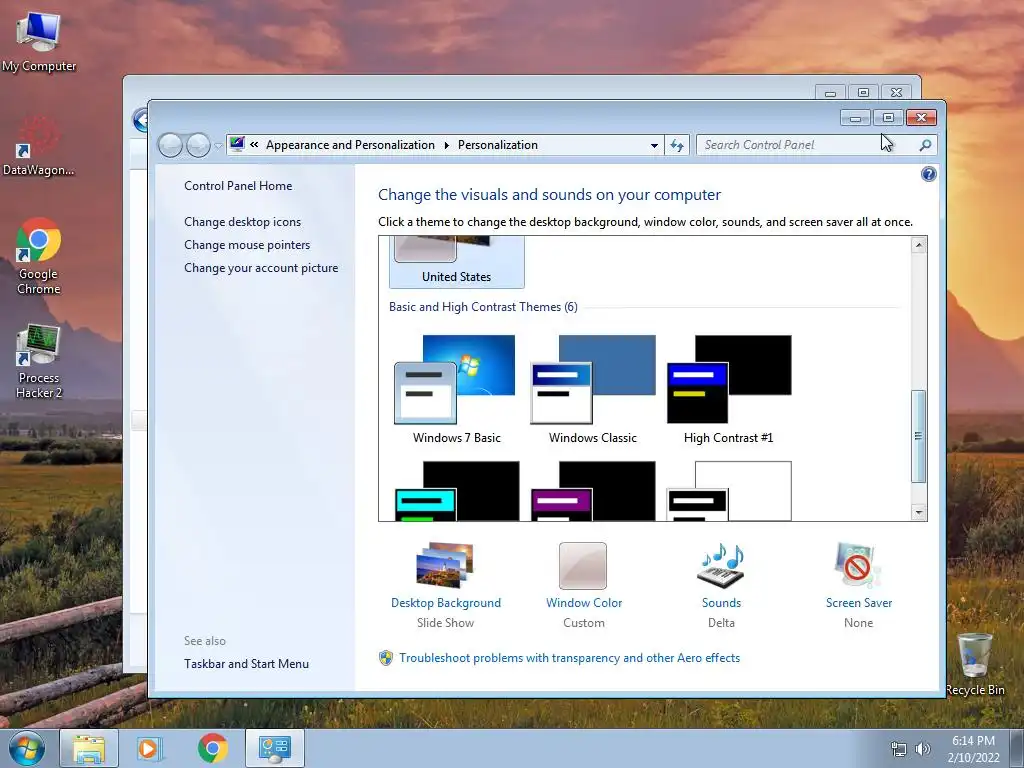1024x768 pixels.
Task: Click the Window Color label link
Action: (584, 603)
